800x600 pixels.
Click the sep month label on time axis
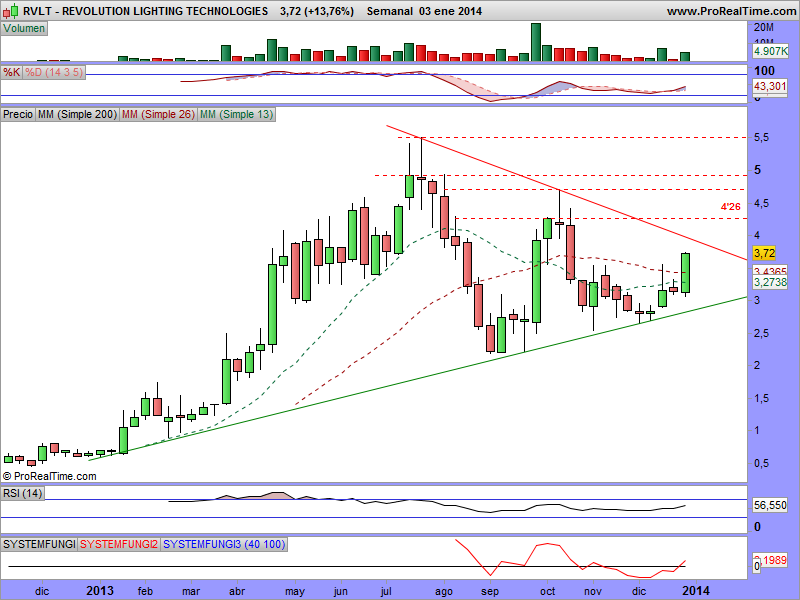click(x=490, y=591)
